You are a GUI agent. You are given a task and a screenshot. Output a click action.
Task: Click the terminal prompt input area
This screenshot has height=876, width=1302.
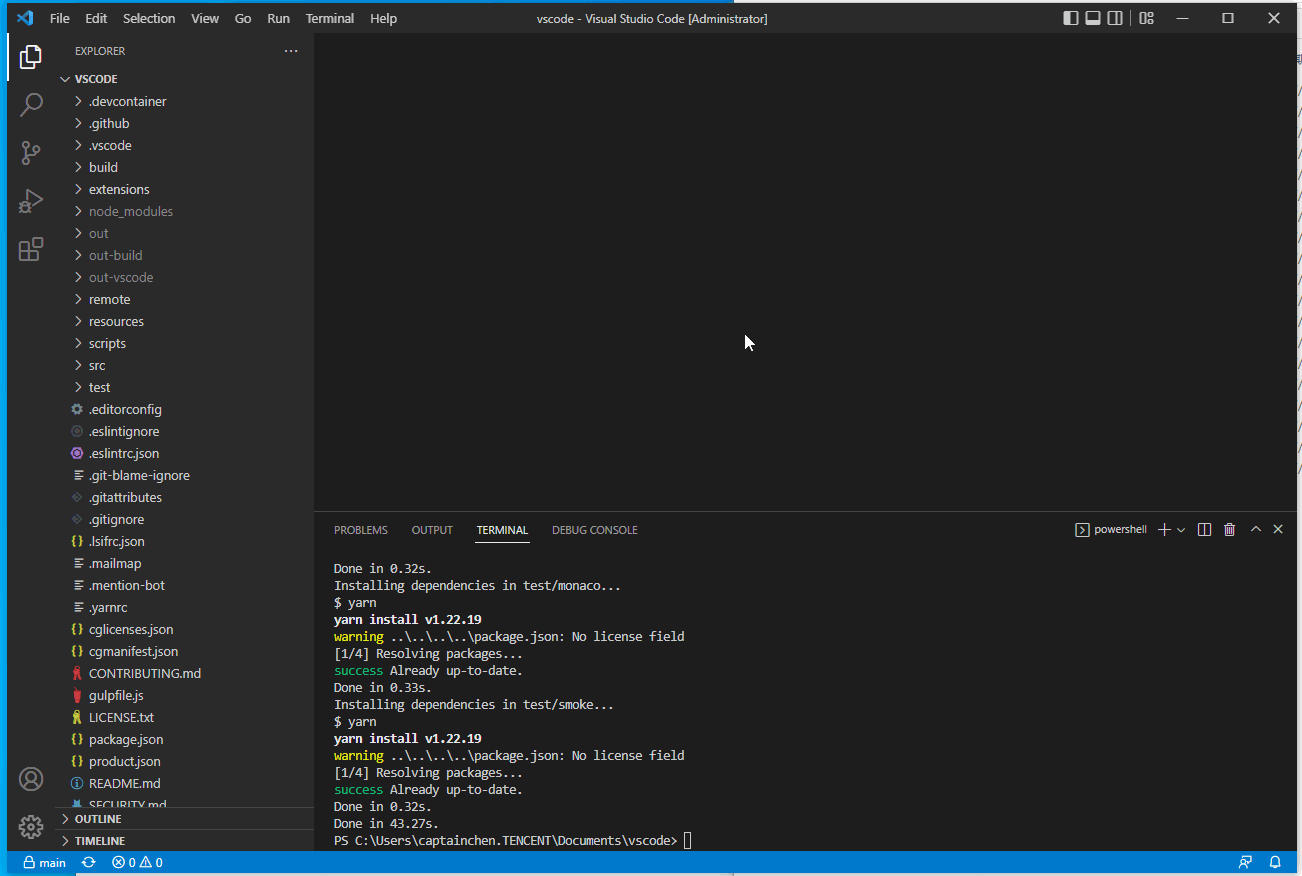click(x=687, y=840)
